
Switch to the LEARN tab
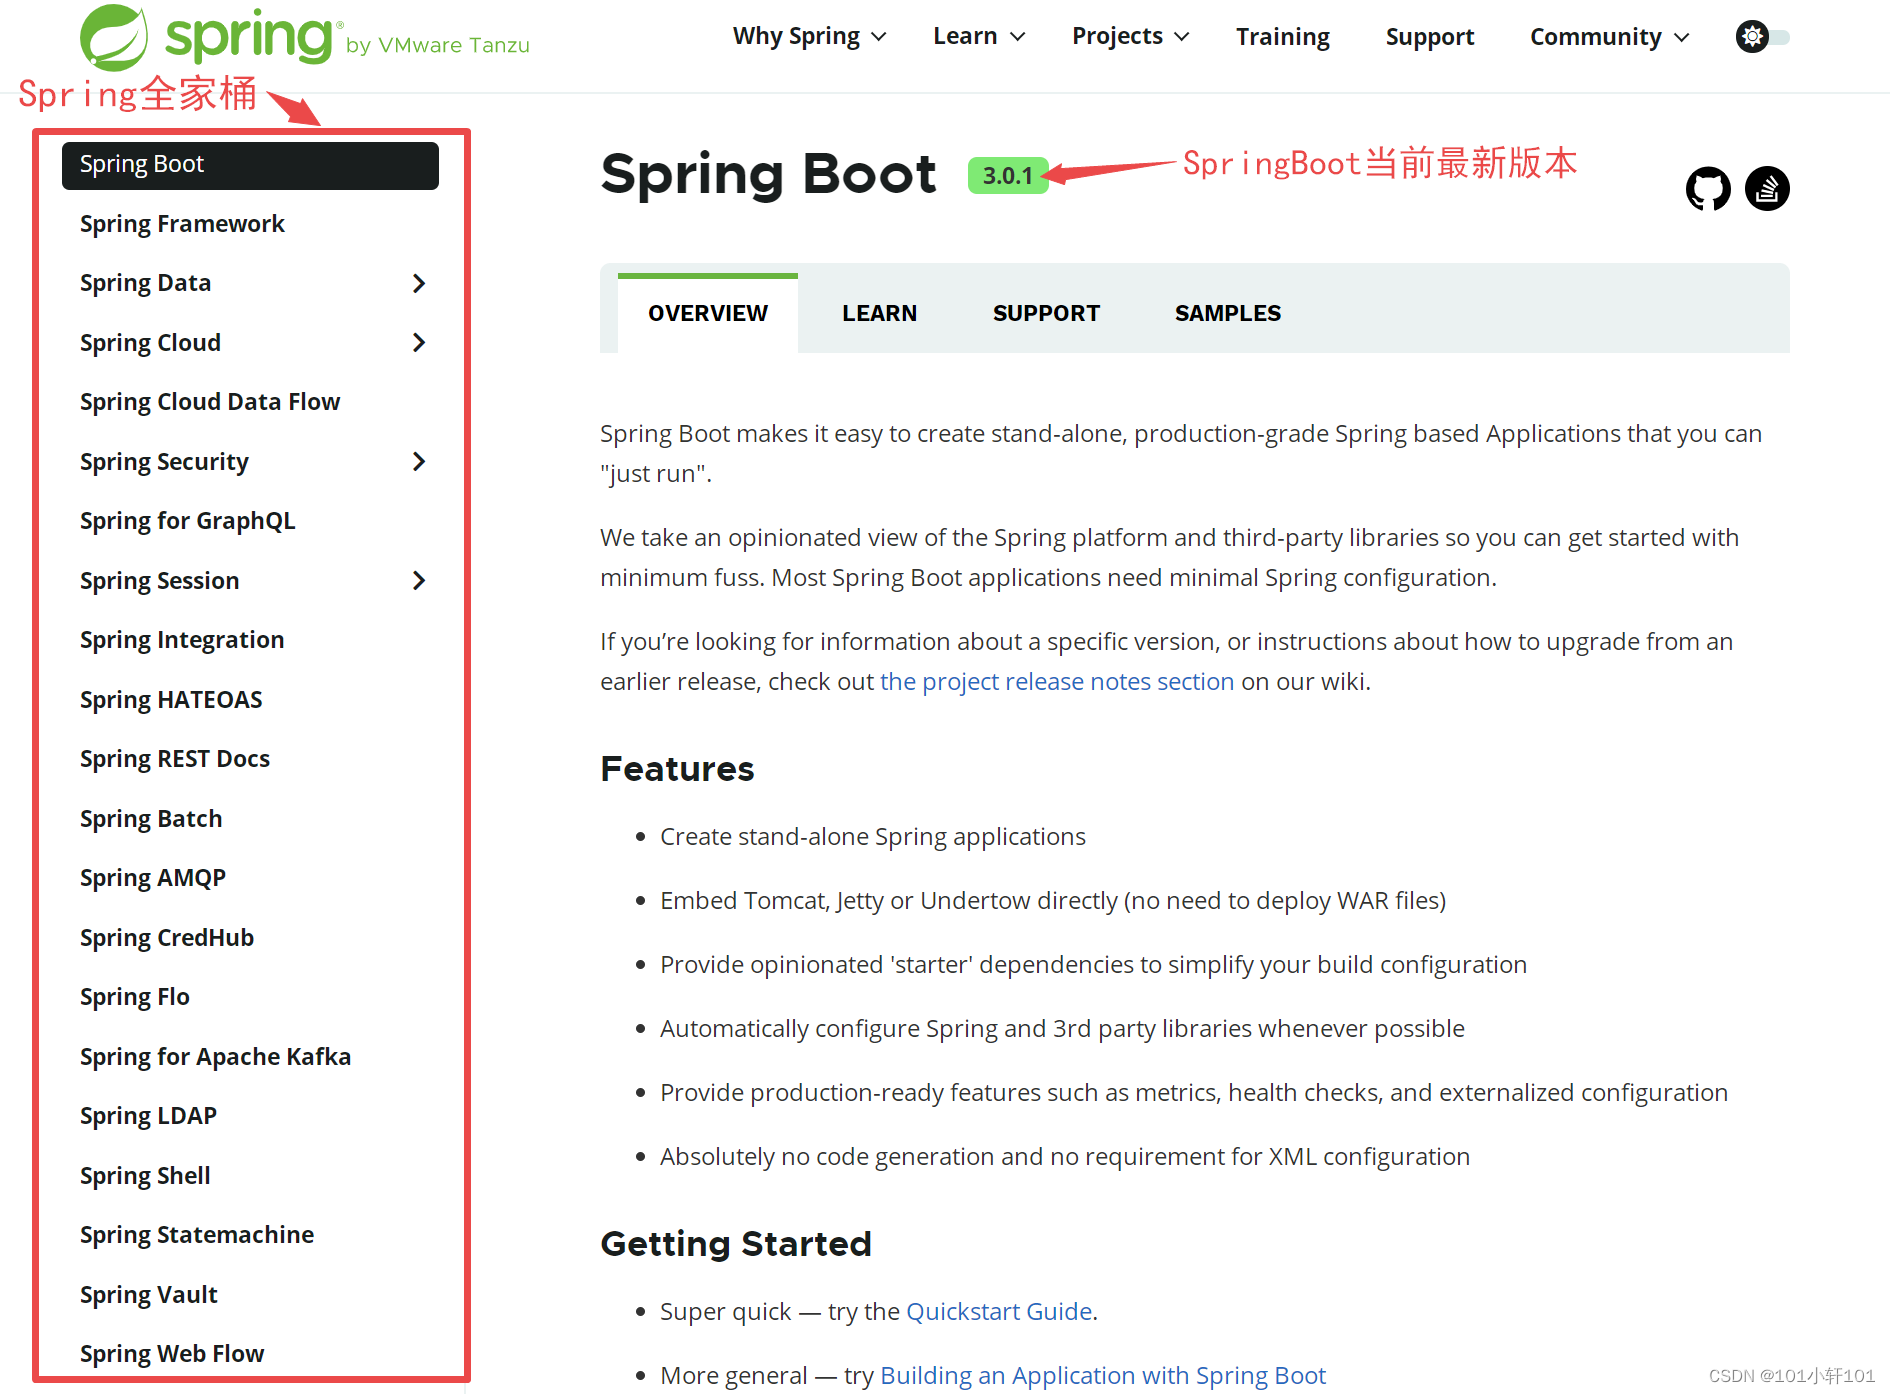click(x=879, y=313)
